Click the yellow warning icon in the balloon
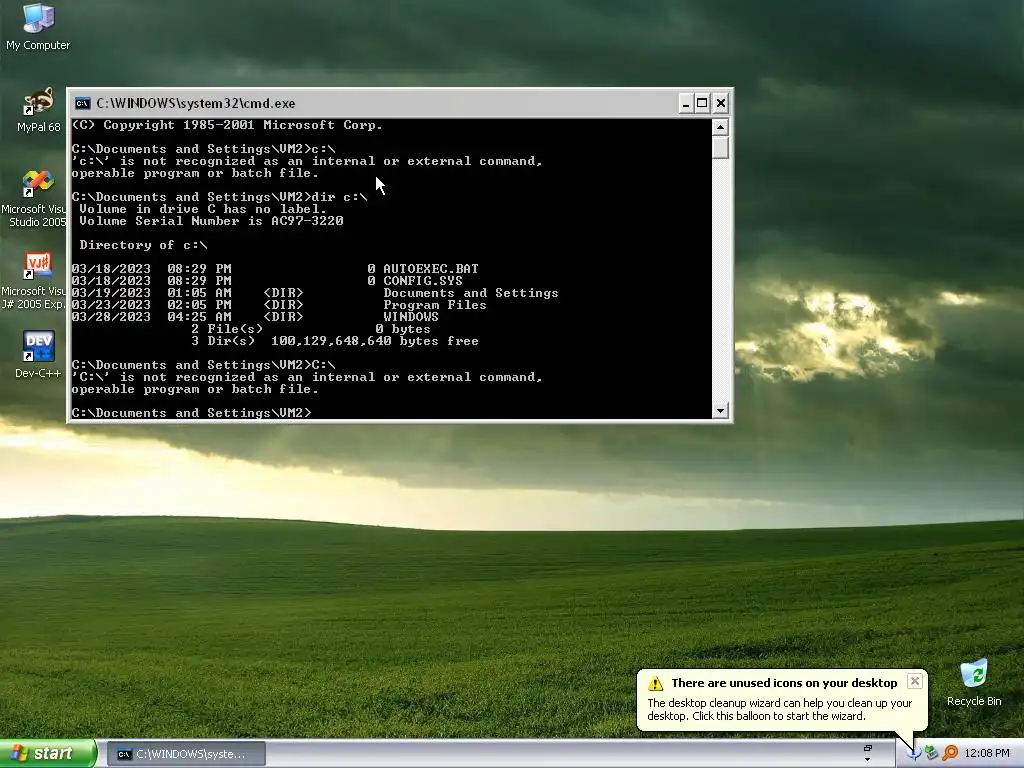This screenshot has height=768, width=1024. point(655,683)
